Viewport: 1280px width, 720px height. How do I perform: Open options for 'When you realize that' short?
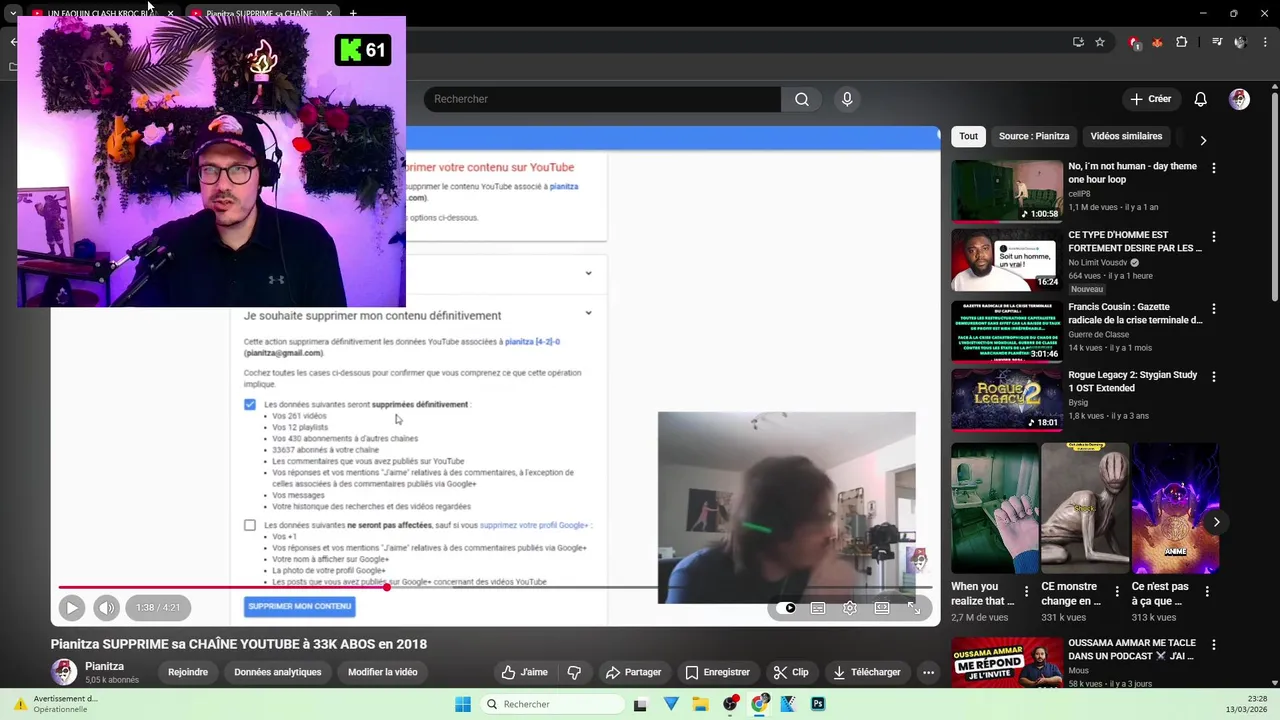point(1026,592)
